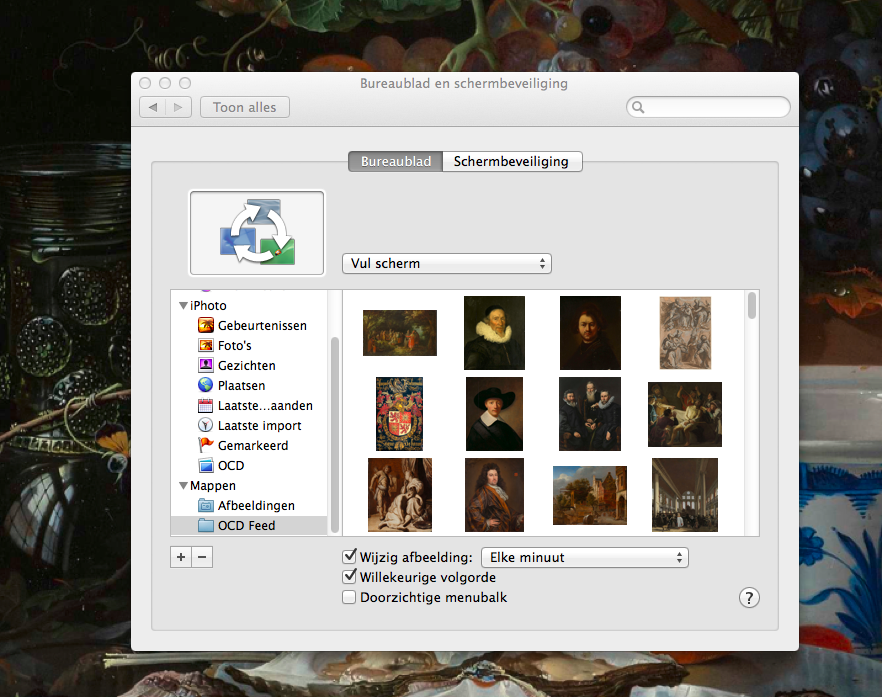Enable Doorzichtige menubalk checkbox
Image resolution: width=882 pixels, height=697 pixels.
click(349, 597)
